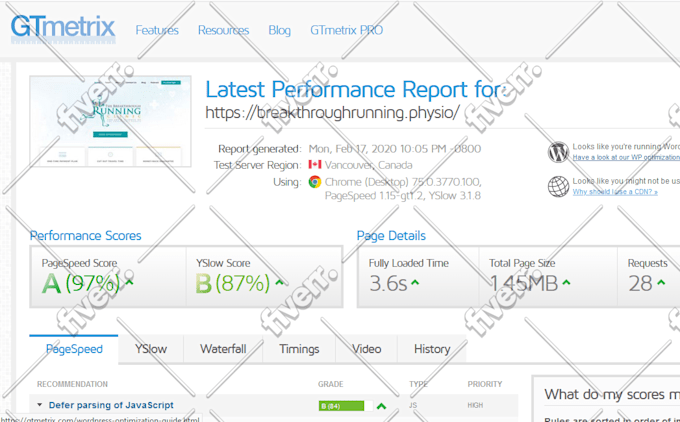Click the Total Page Size 1.45MB value
This screenshot has height=422, width=680.
[x=523, y=284]
